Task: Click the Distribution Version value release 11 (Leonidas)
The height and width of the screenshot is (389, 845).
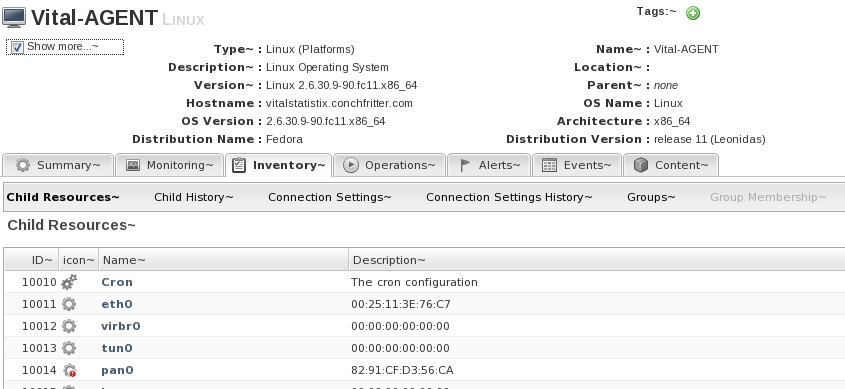Action: [710, 140]
